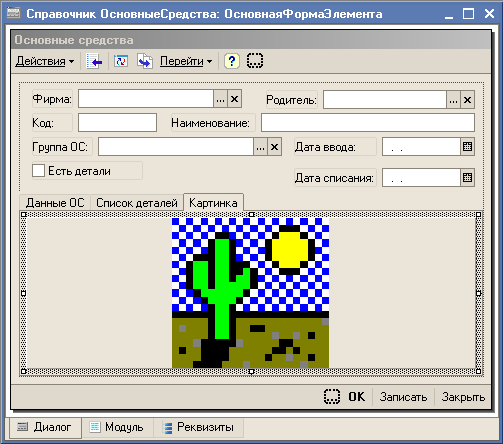Image resolution: width=503 pixels, height=444 pixels.
Task: Click the Родитель label
Action: point(291,100)
